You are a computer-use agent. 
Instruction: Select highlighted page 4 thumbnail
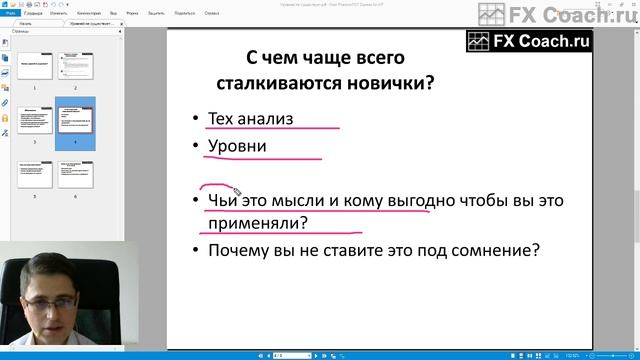click(x=76, y=120)
